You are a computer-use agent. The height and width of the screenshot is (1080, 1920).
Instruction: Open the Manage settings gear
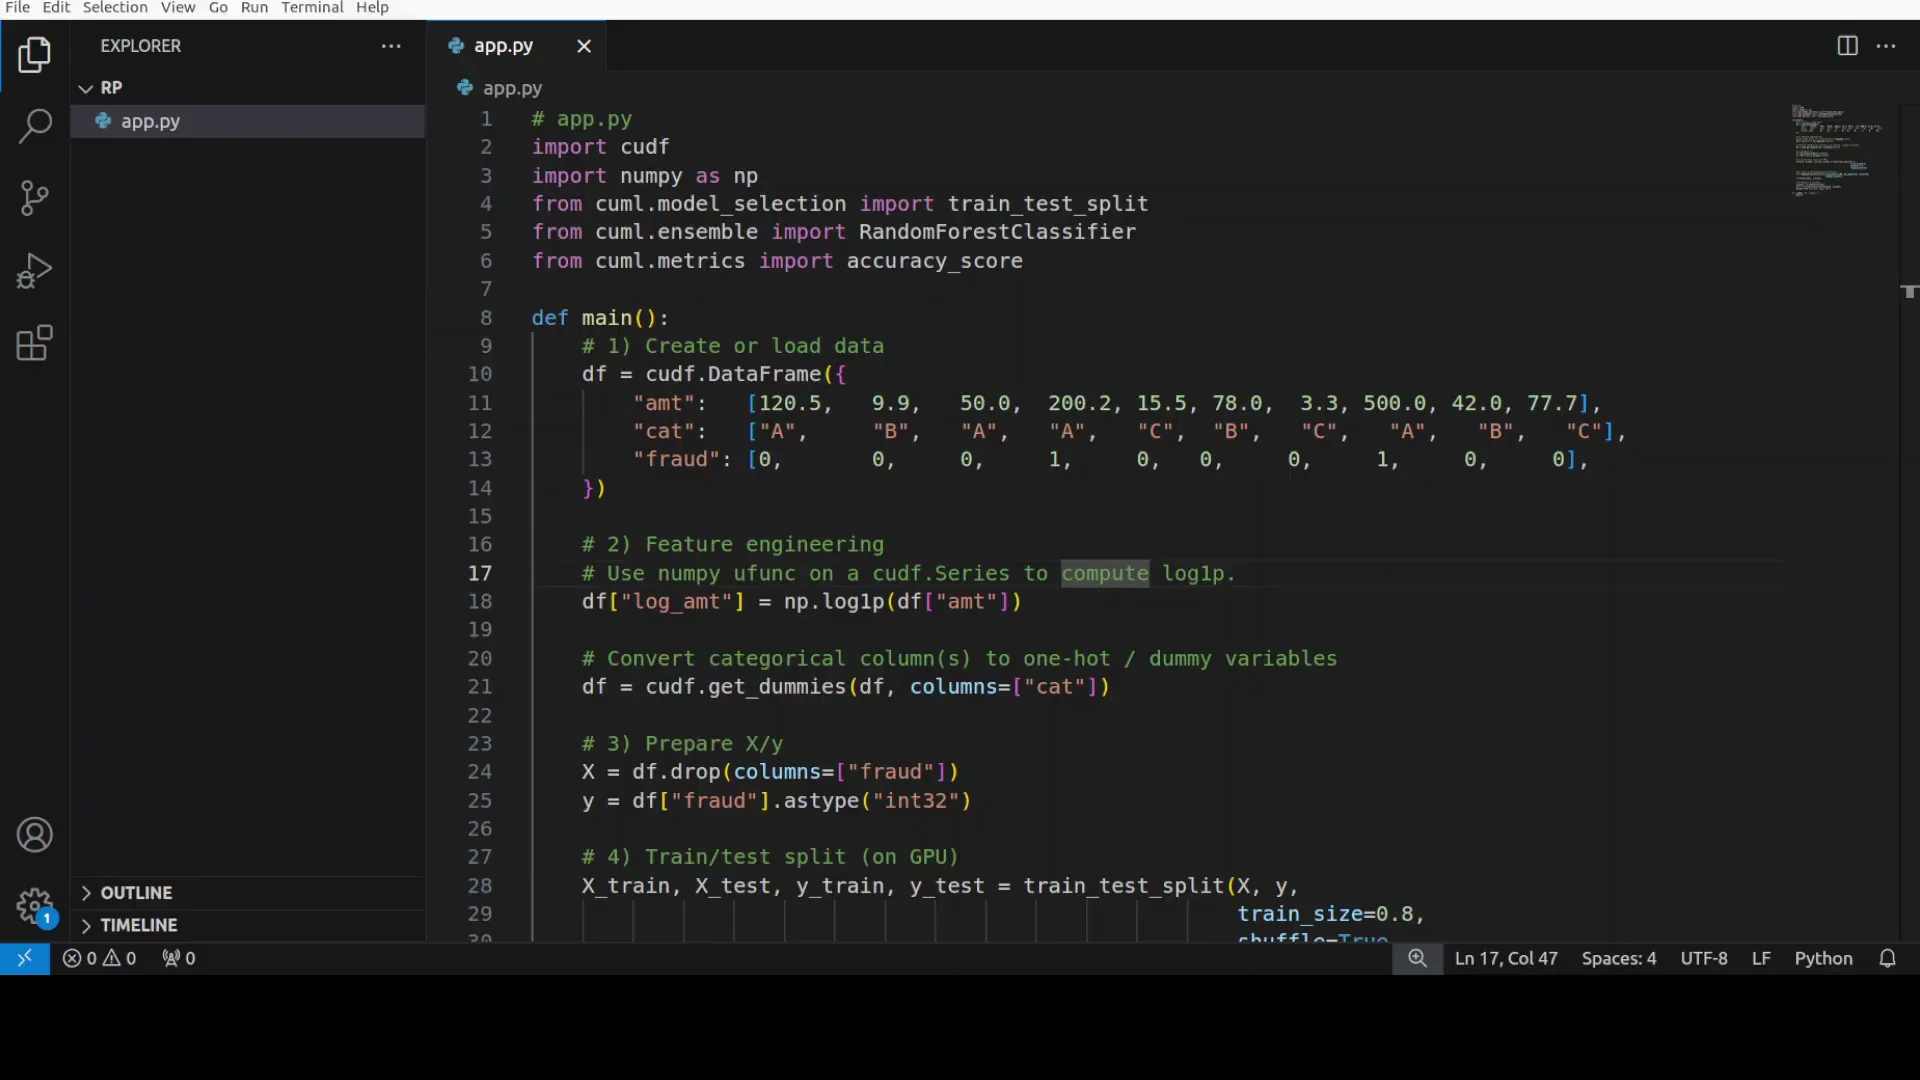click(34, 906)
